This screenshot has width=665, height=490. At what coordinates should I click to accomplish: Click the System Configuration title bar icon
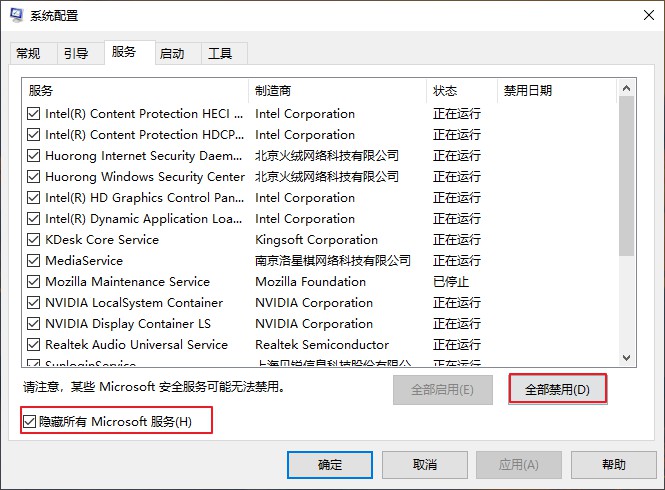point(17,15)
